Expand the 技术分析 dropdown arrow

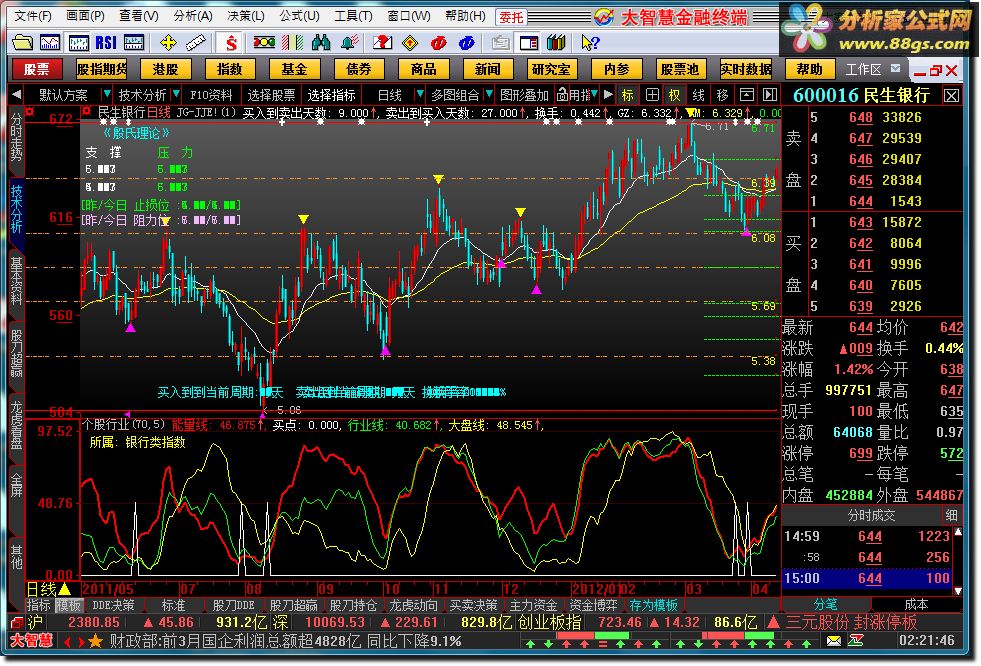click(x=176, y=94)
